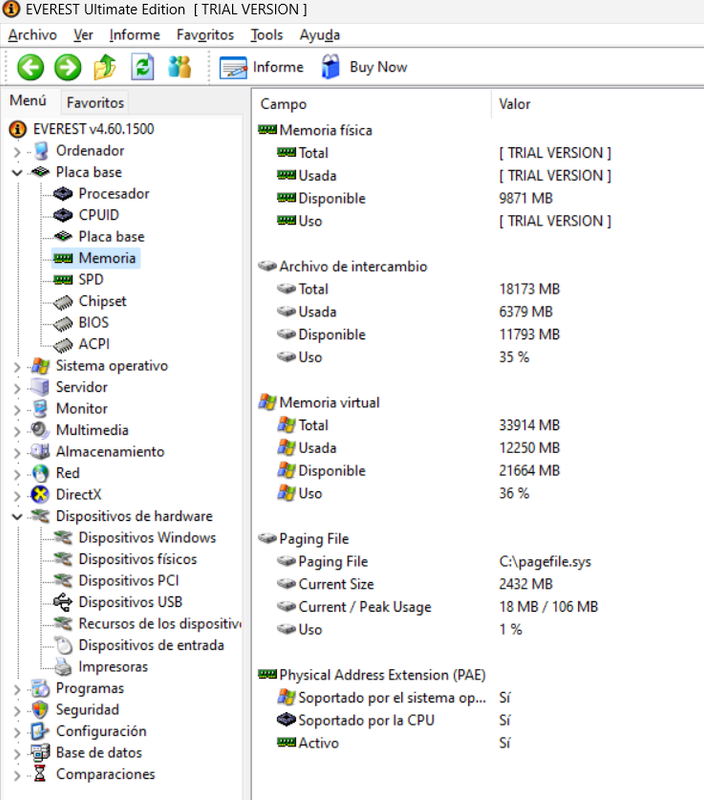Expand the Monitor tree node
The height and width of the screenshot is (800, 704).
[17, 410]
